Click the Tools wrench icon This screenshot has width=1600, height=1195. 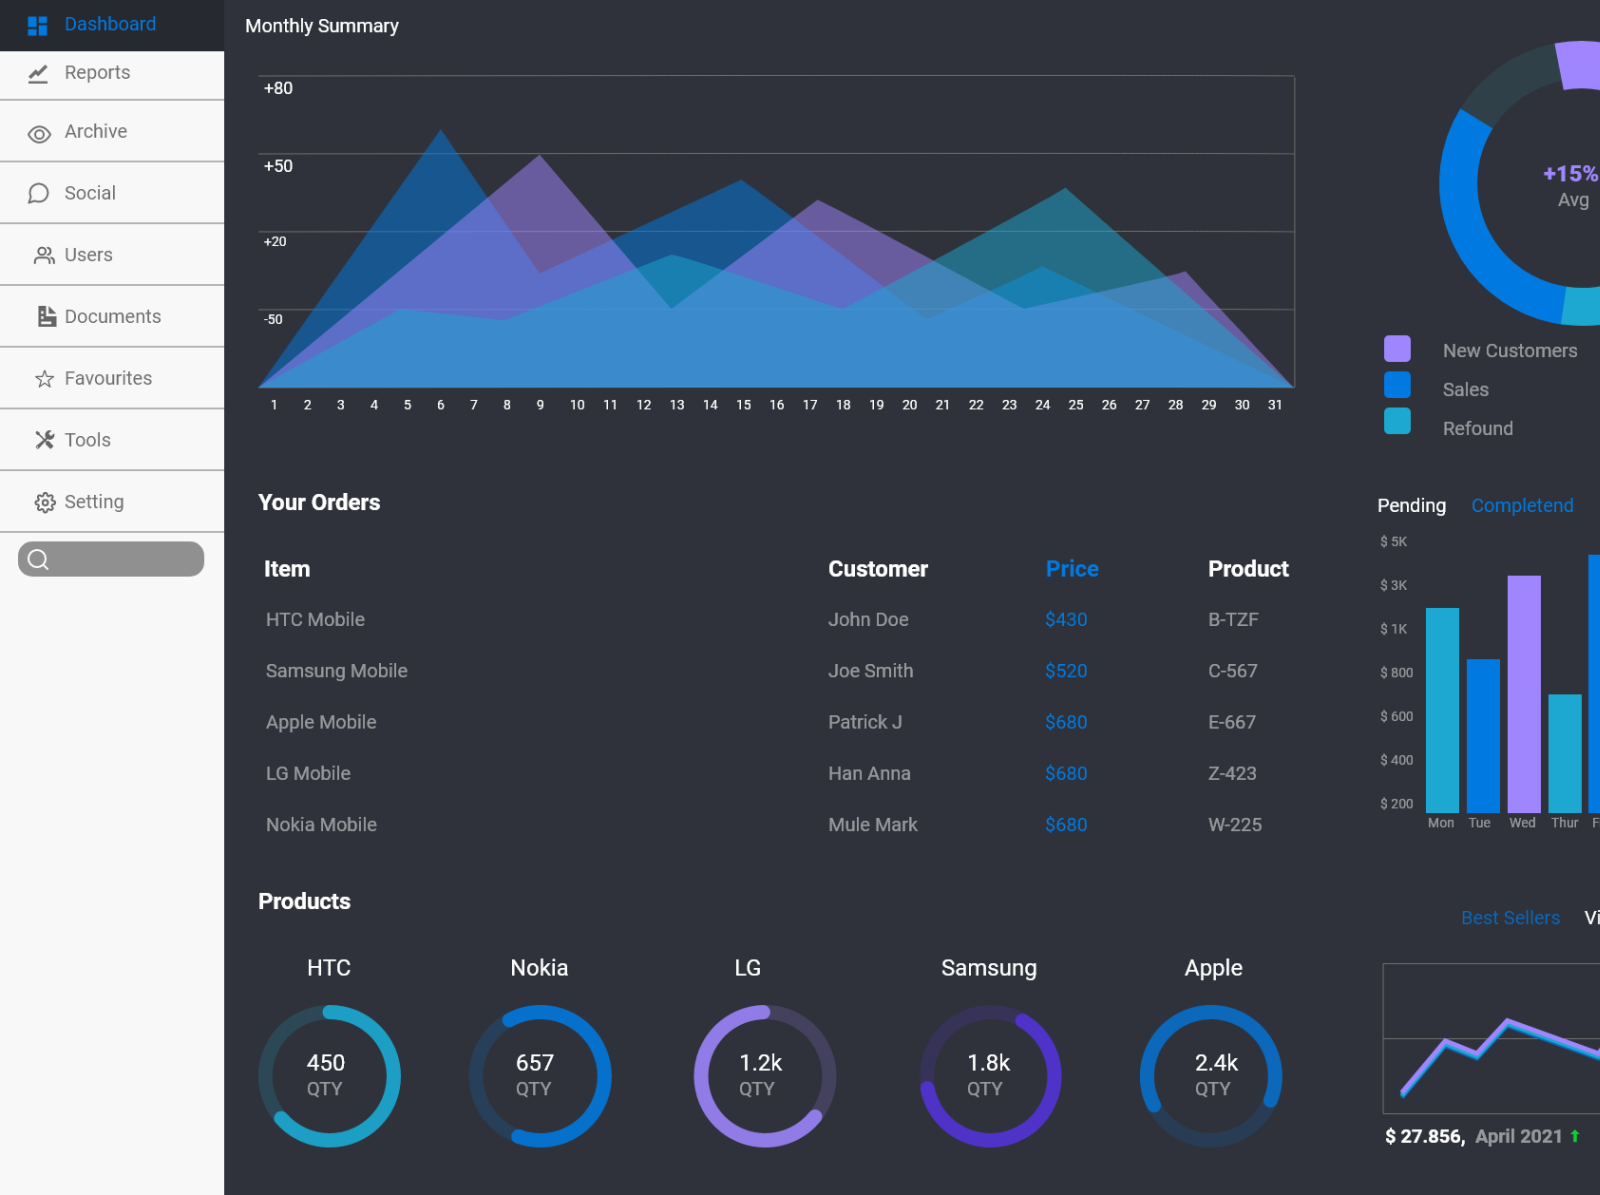pyautogui.click(x=45, y=440)
